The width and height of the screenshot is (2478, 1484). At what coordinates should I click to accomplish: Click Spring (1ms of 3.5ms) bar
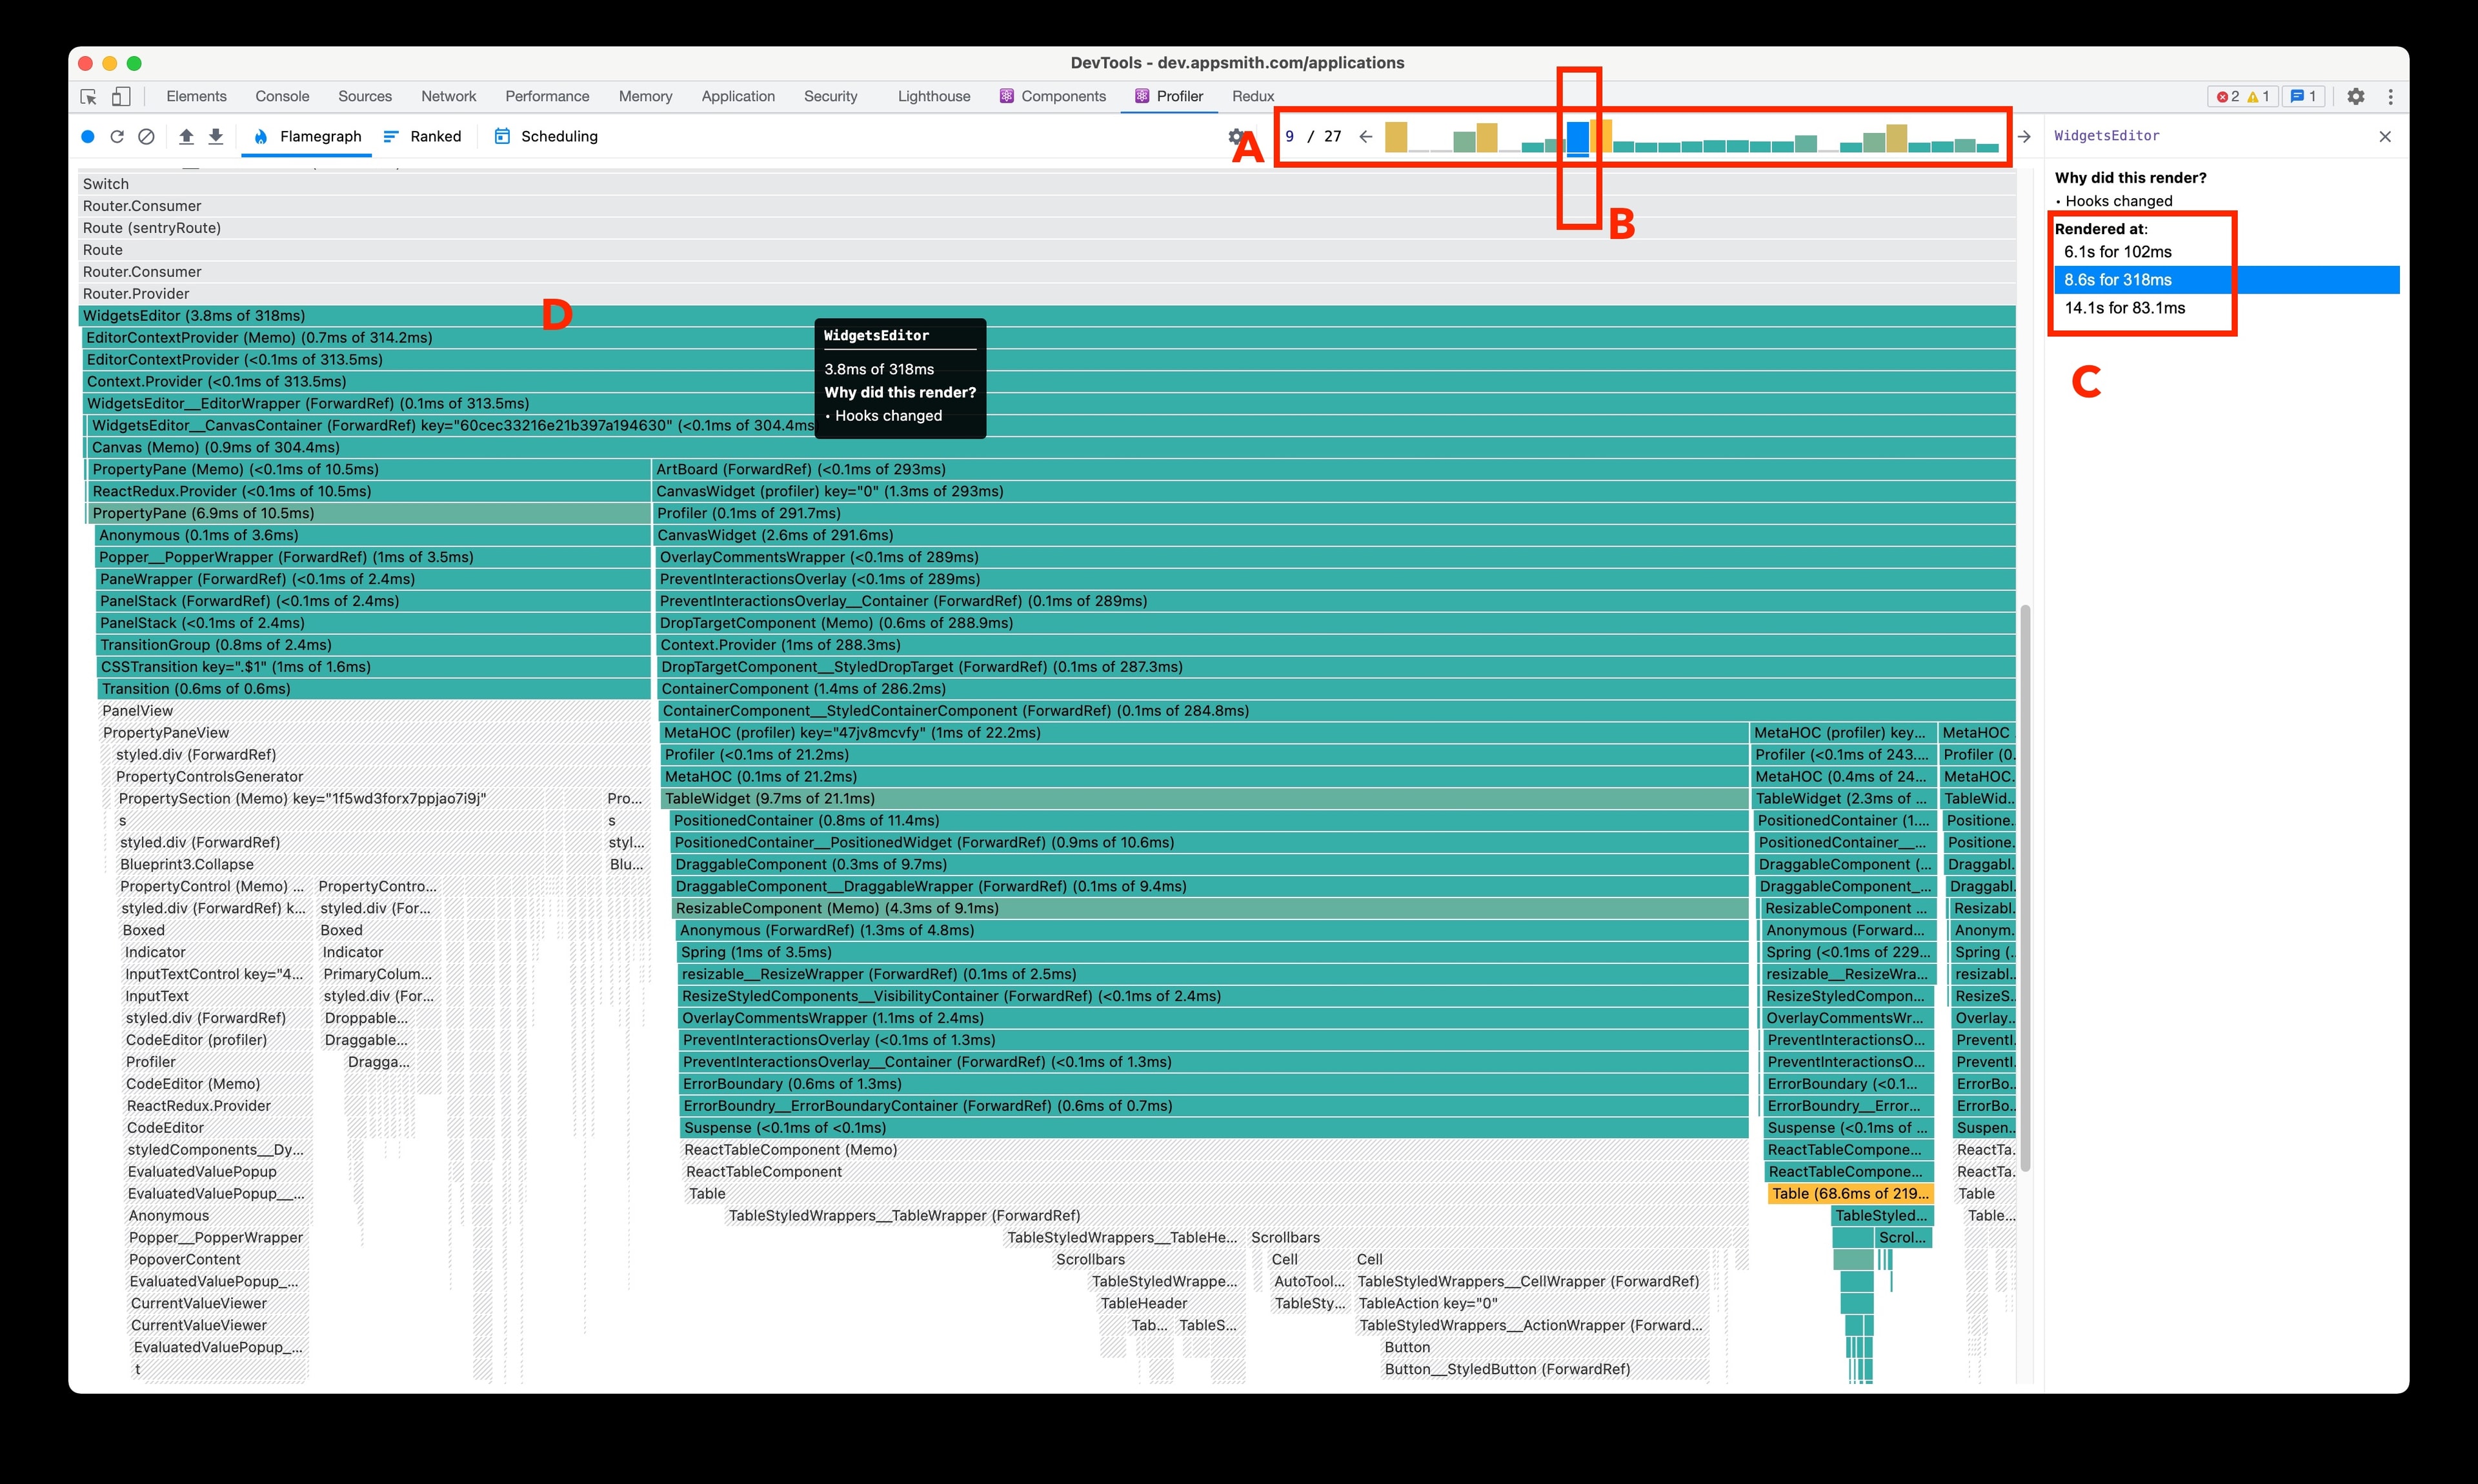click(1213, 953)
